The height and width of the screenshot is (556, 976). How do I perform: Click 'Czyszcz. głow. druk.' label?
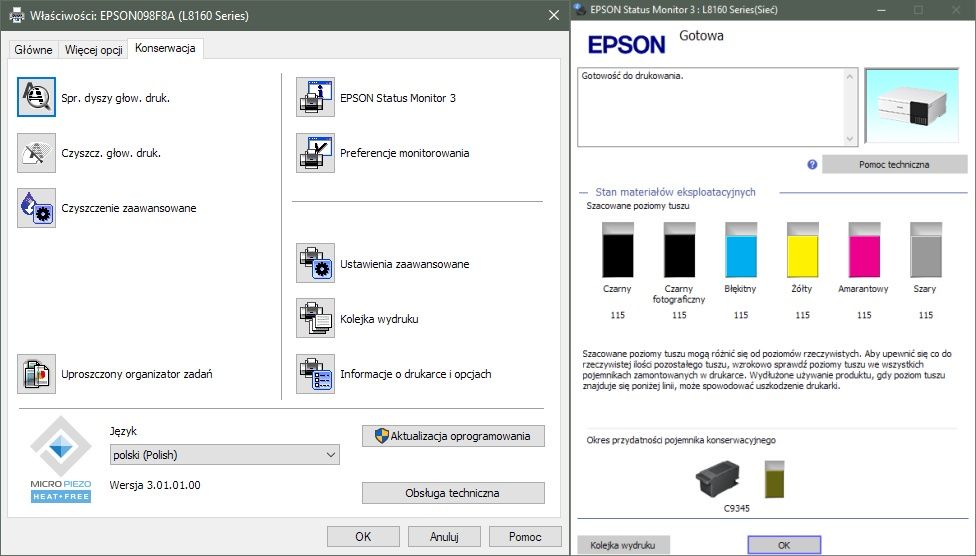tap(111, 153)
